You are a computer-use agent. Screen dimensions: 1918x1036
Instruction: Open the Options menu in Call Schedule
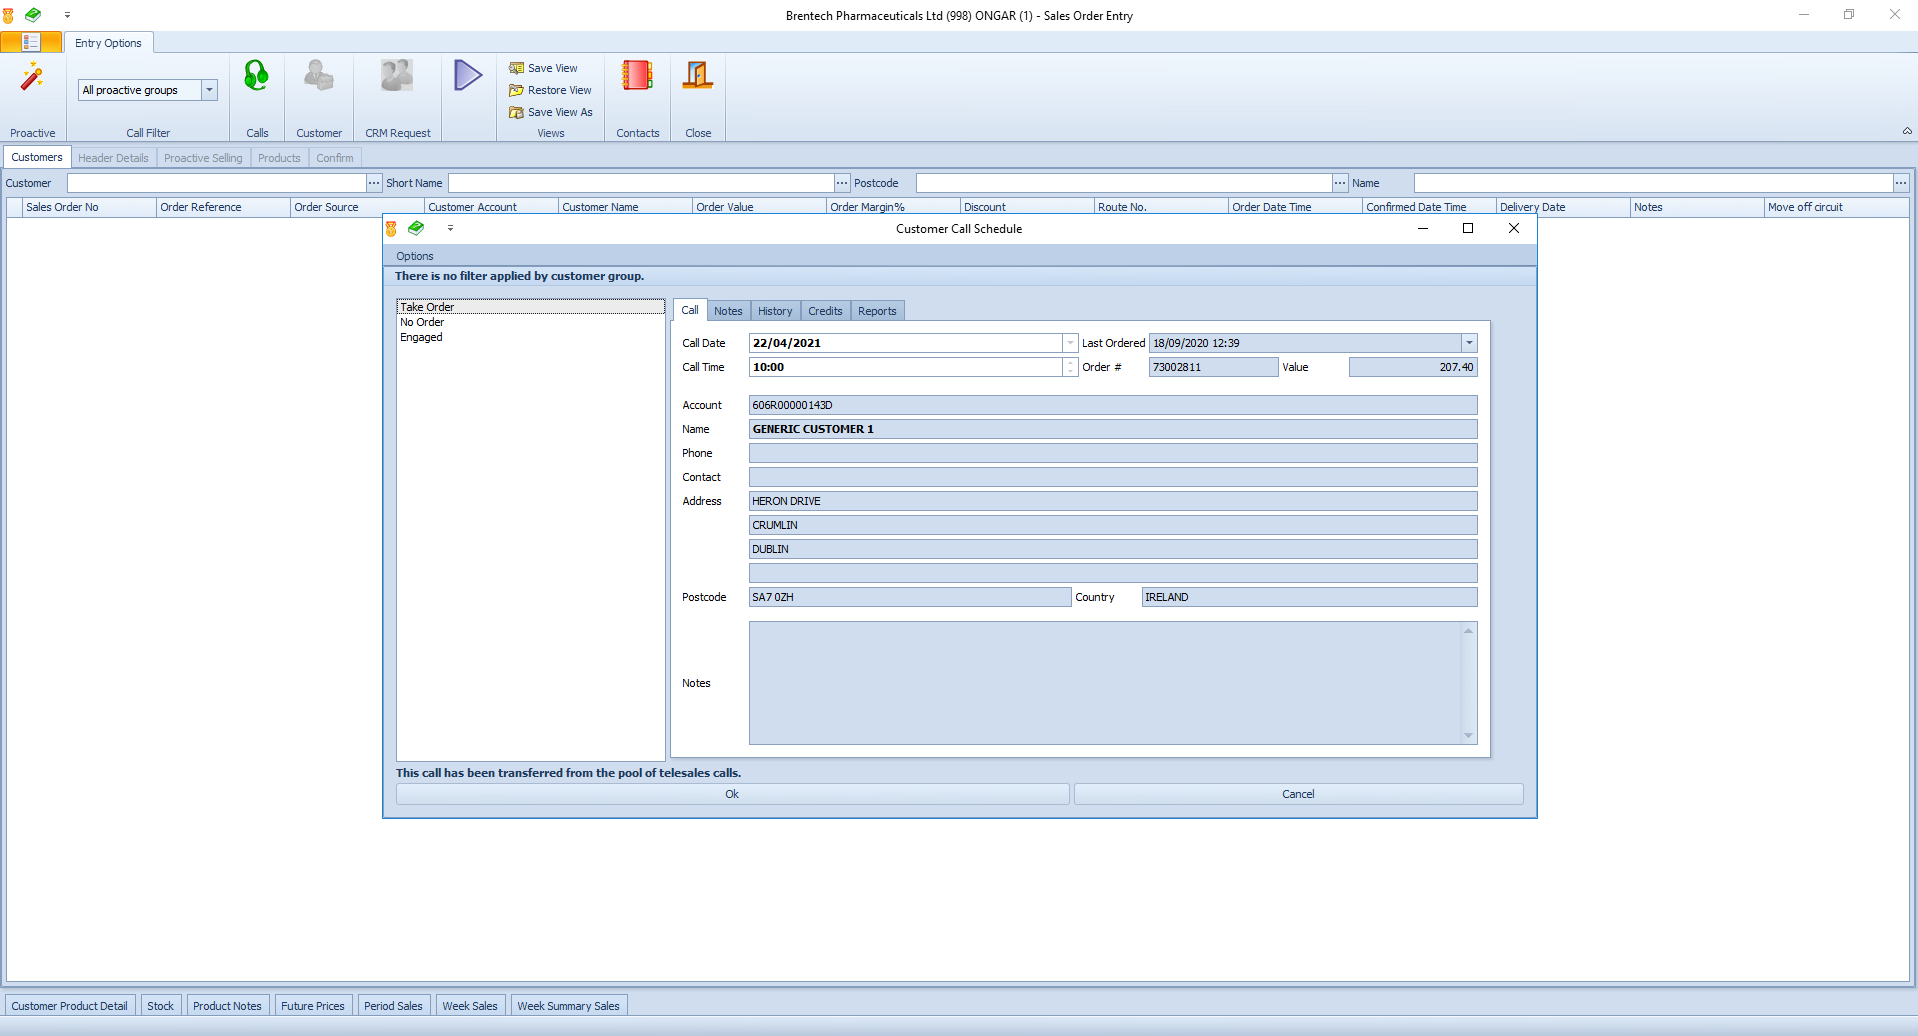tap(415, 256)
